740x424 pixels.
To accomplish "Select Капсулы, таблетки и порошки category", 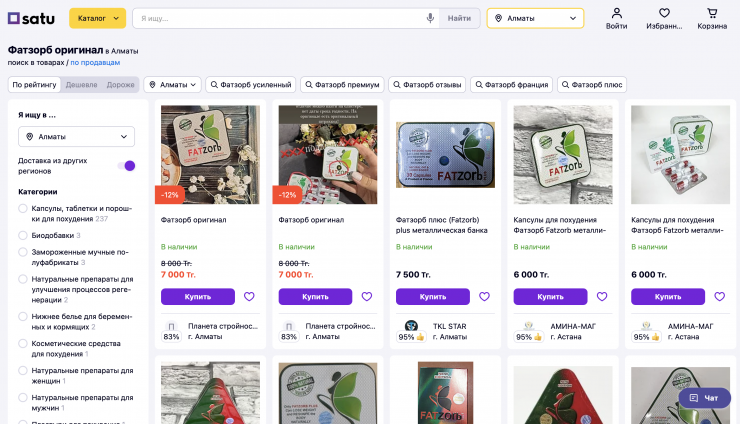I will coord(23,208).
